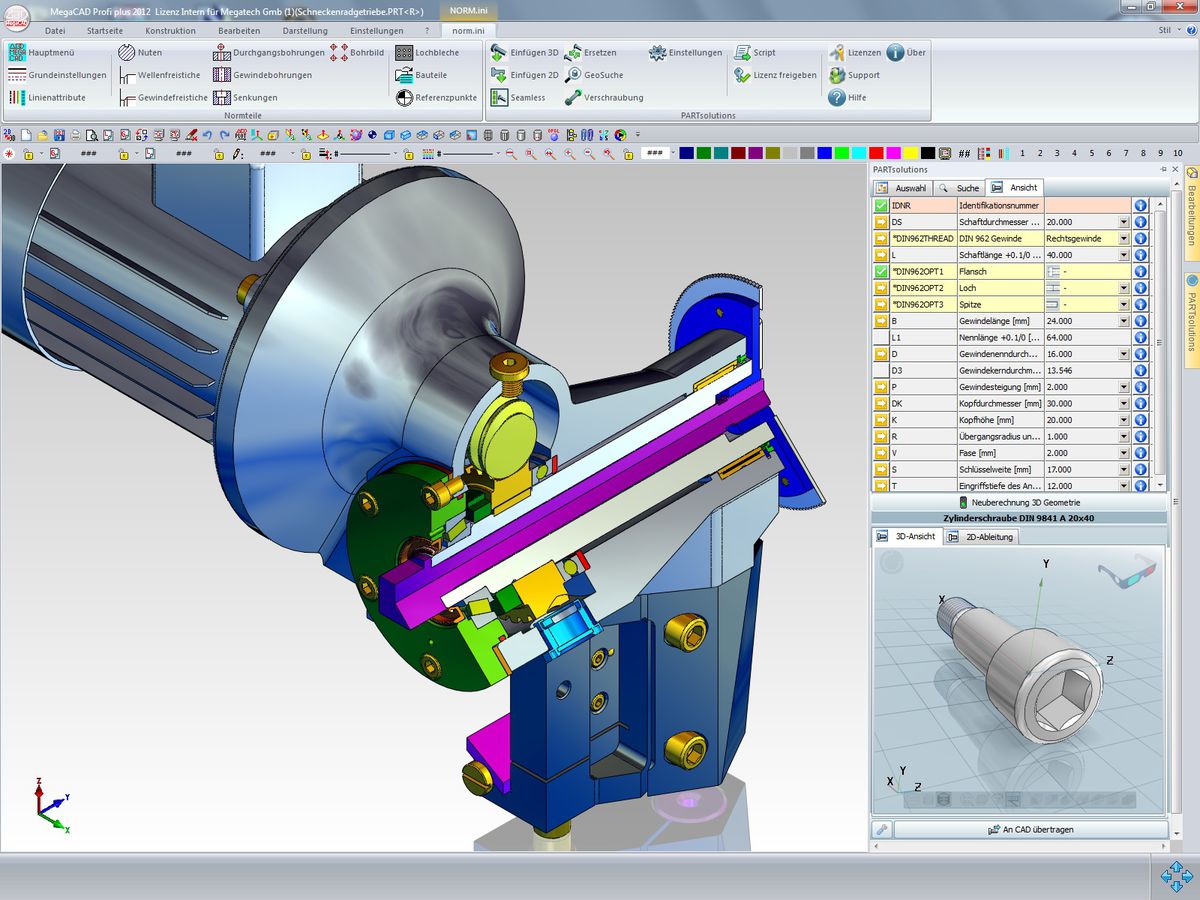This screenshot has height=900, width=1200.
Task: Select the Senkungen tool
Action: tap(222, 98)
